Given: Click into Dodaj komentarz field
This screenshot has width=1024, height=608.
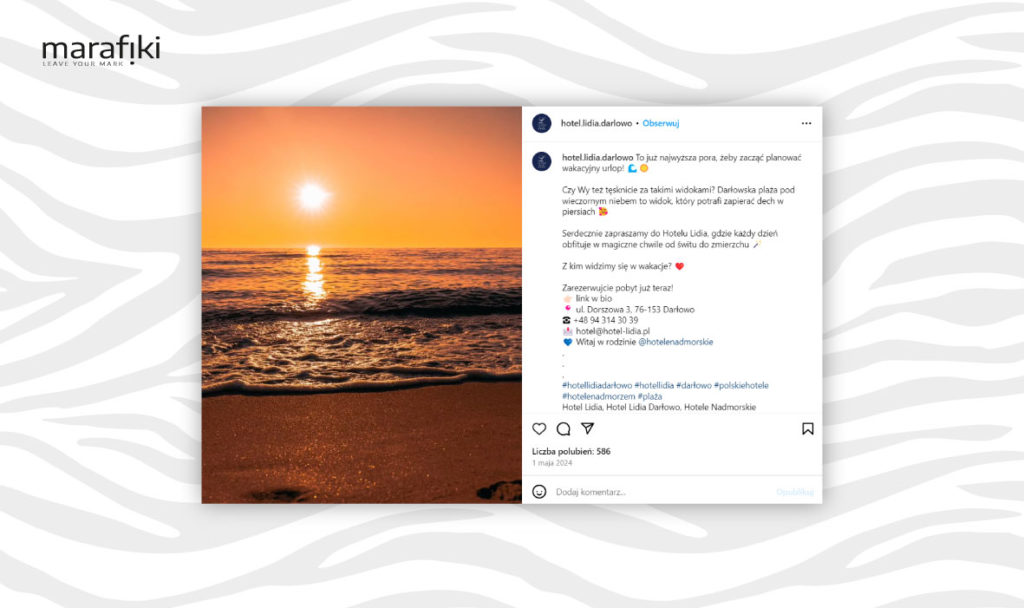Looking at the screenshot, I should coord(663,492).
